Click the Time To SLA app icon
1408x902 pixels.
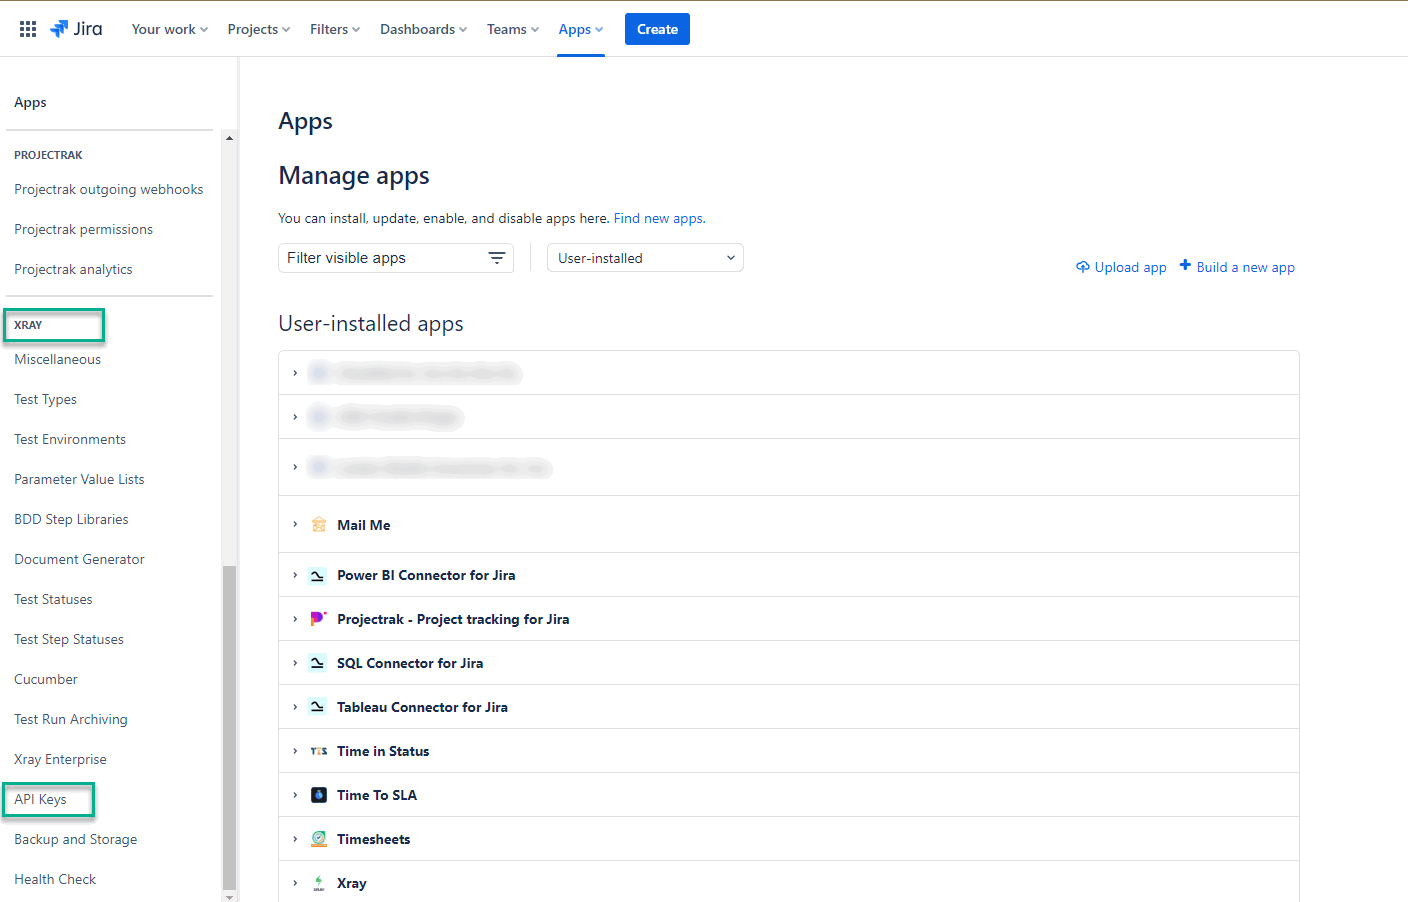[x=318, y=794]
